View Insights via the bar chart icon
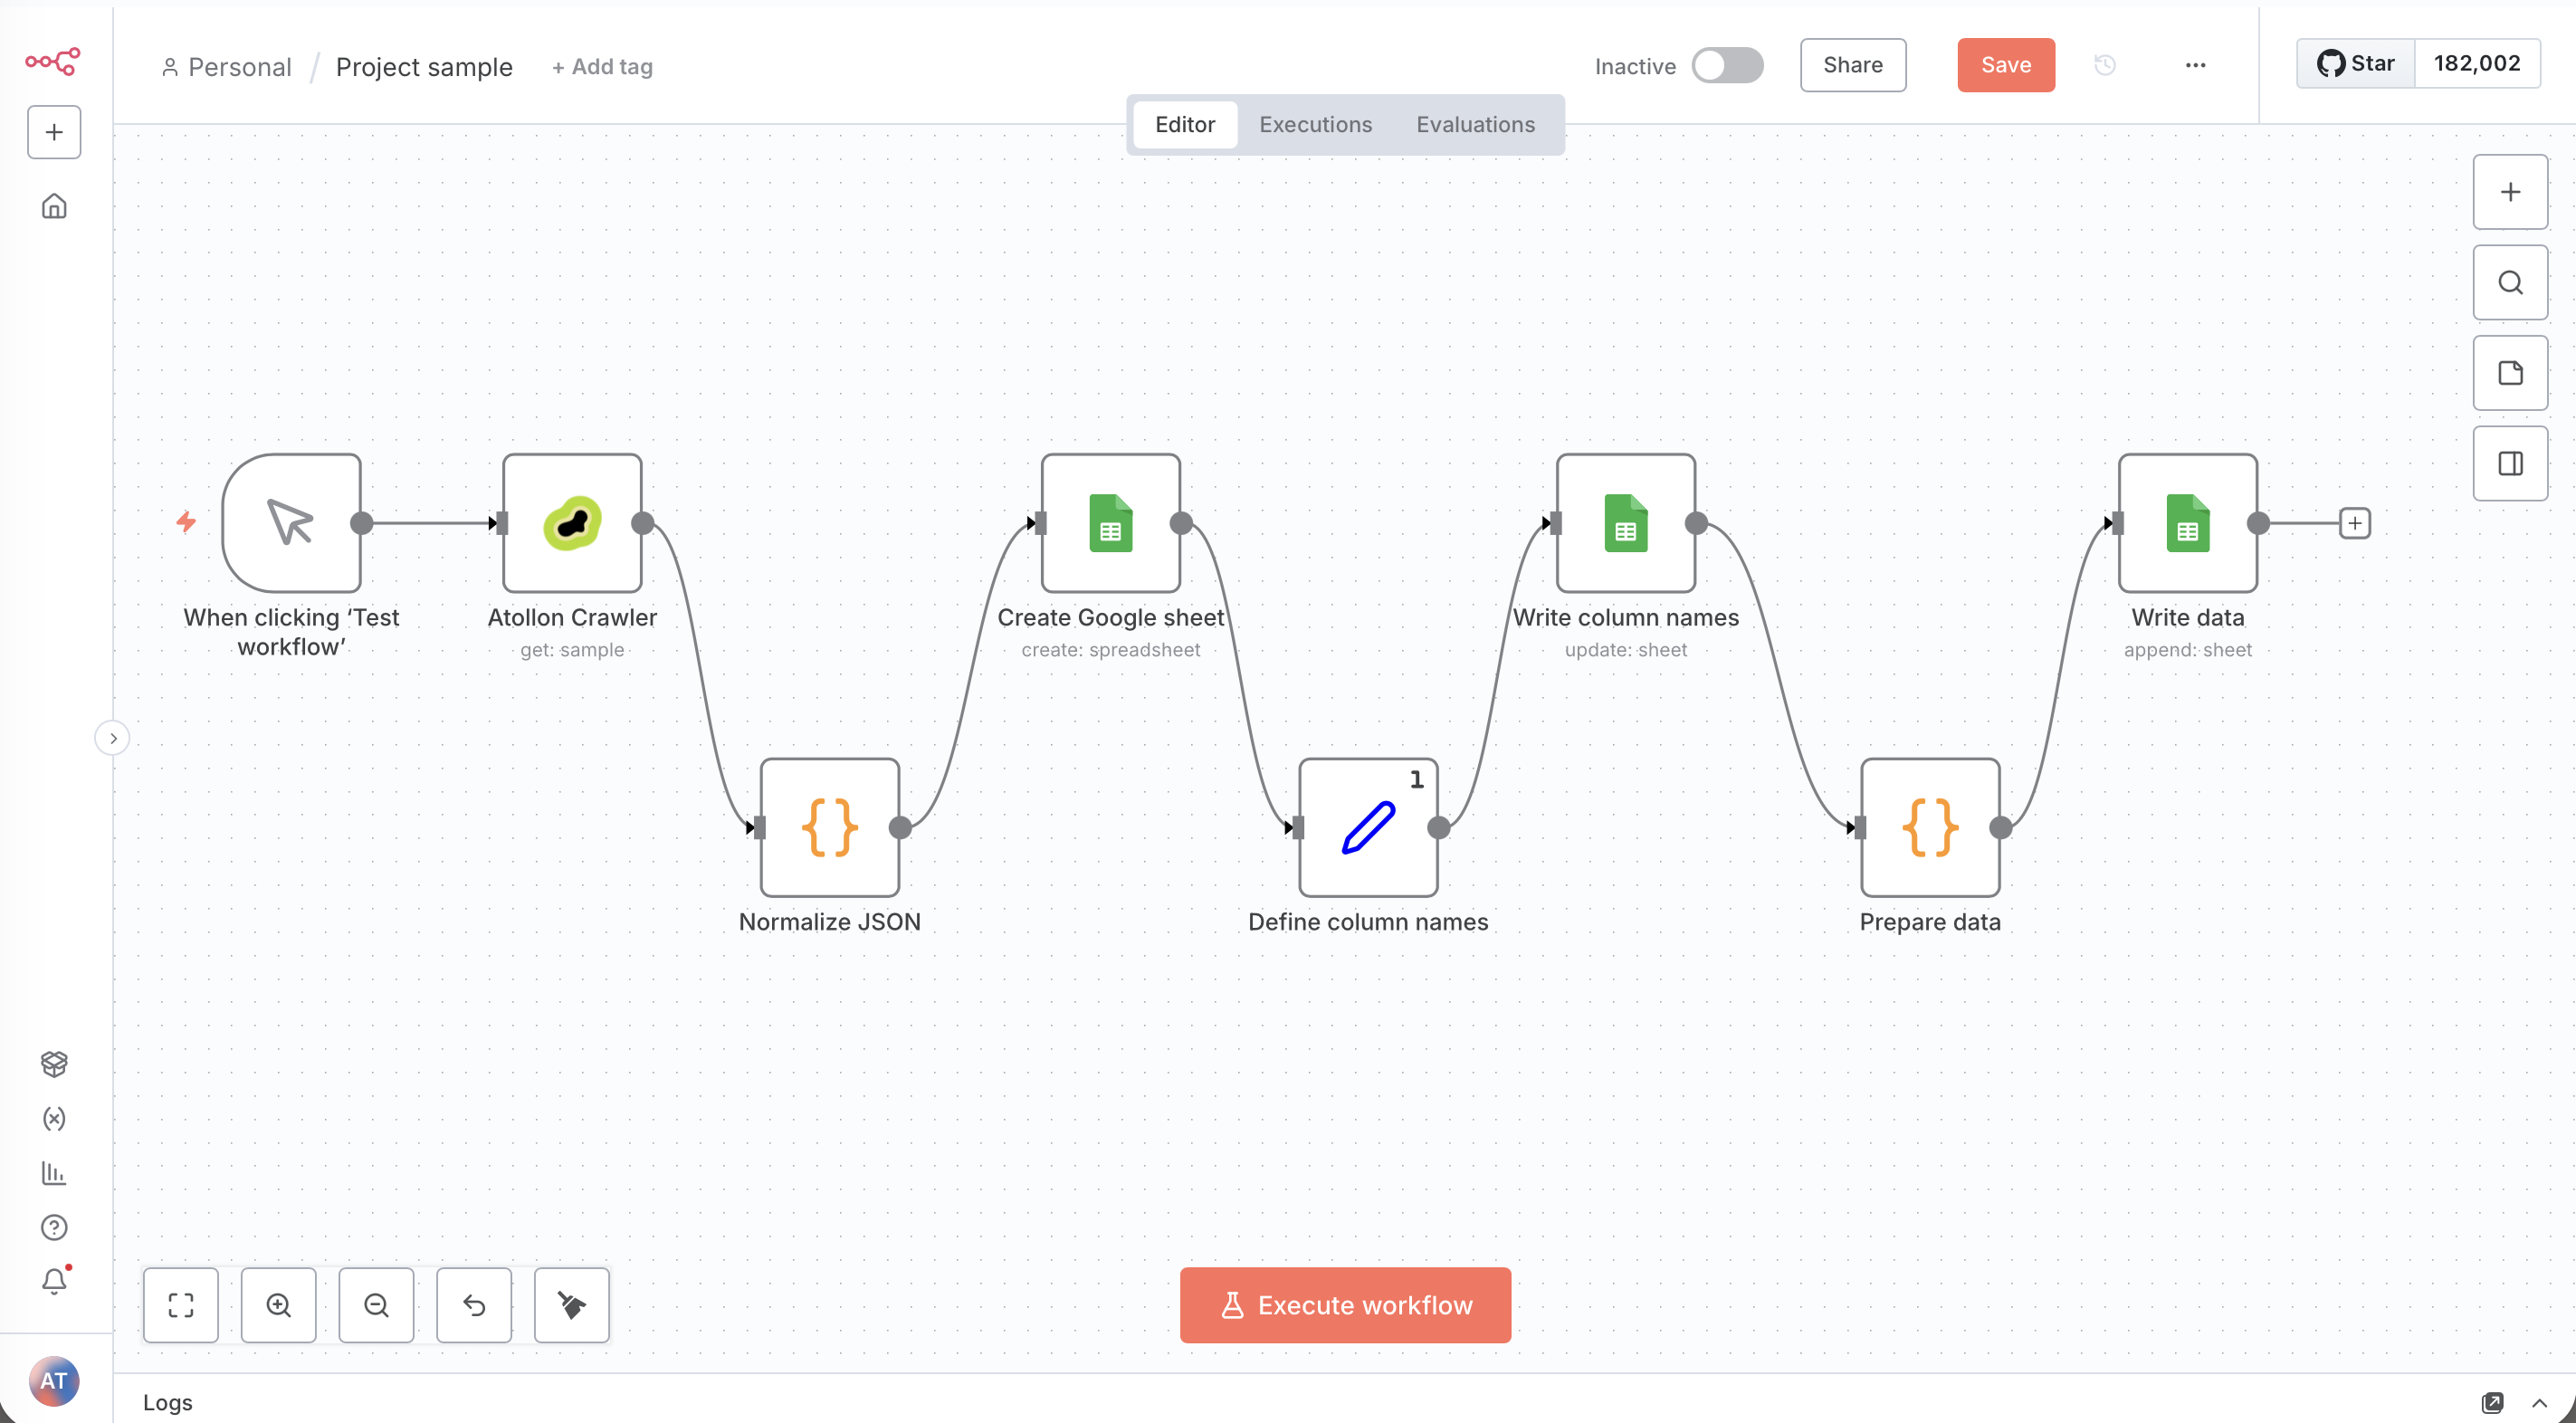Viewport: 2576px width, 1423px height. (54, 1173)
